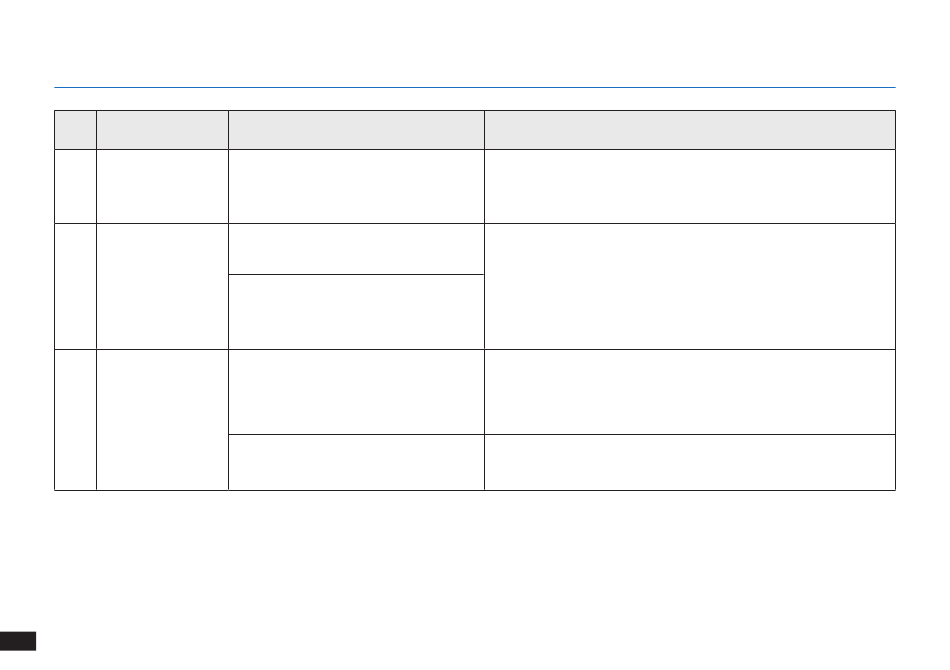
Task: Click upper wide cell in last body row
Action: 690,392
